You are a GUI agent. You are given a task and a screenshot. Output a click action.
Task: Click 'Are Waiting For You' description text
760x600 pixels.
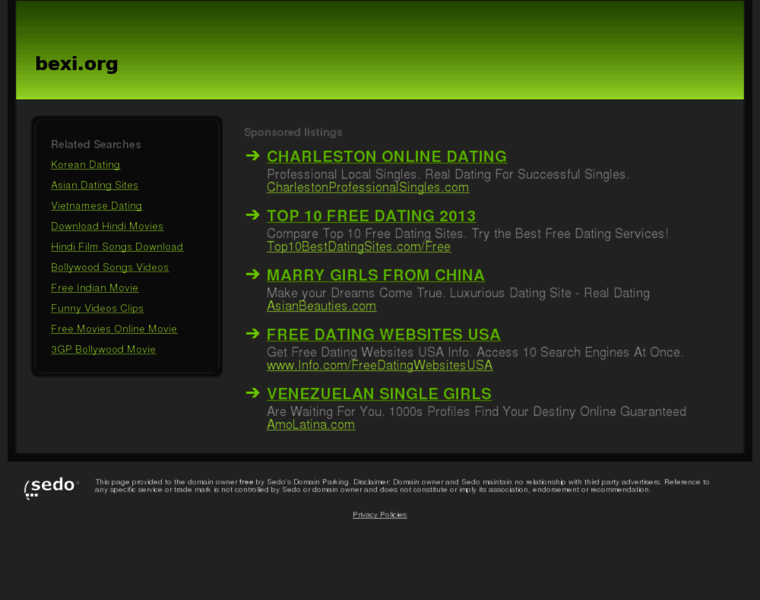[476, 411]
